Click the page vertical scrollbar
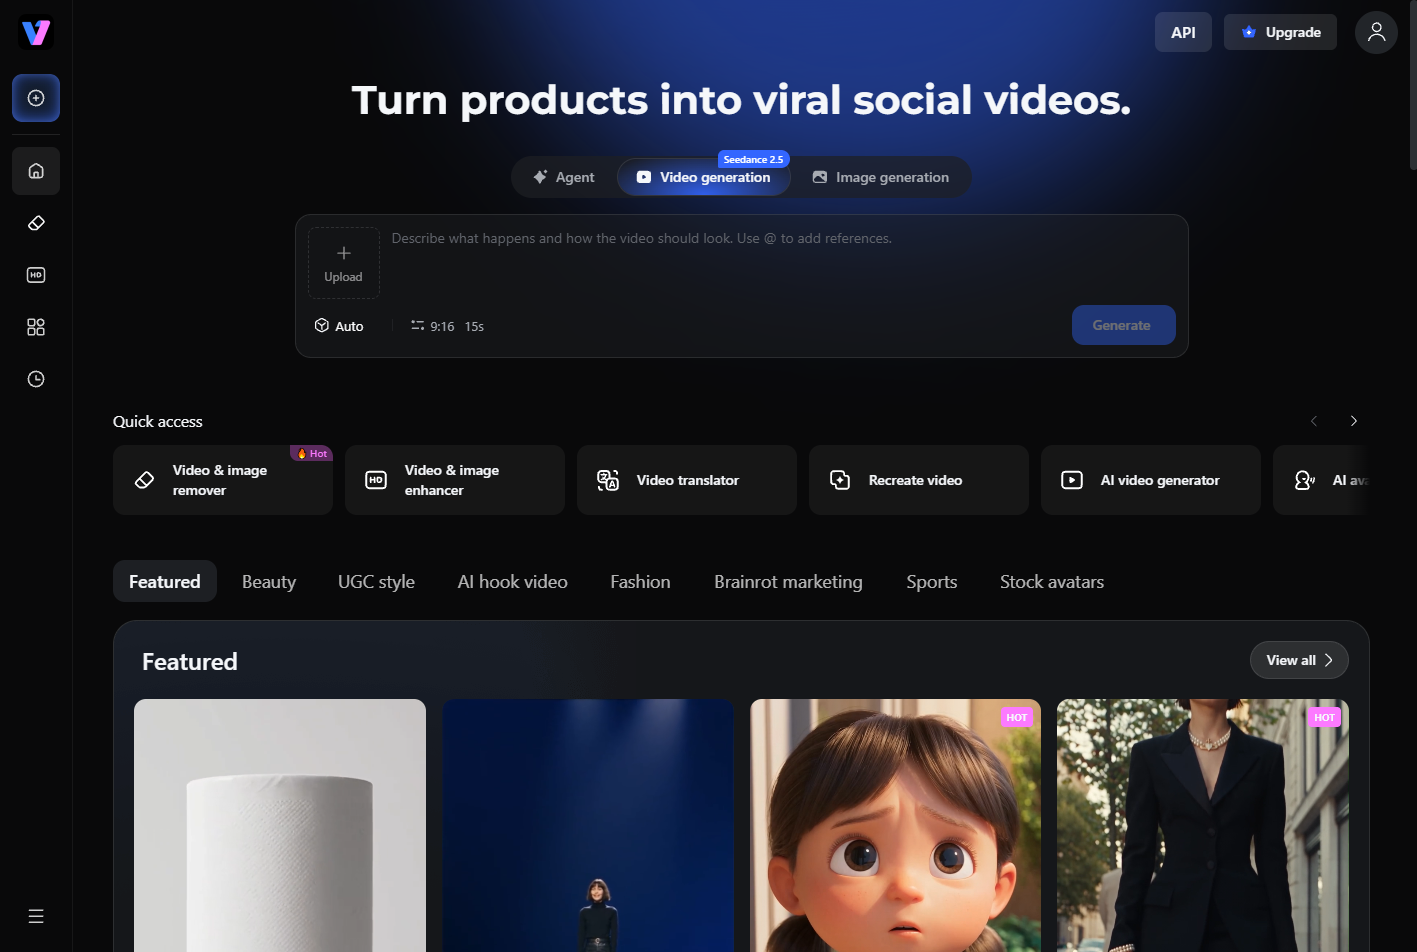1417x952 pixels. (x=1412, y=85)
